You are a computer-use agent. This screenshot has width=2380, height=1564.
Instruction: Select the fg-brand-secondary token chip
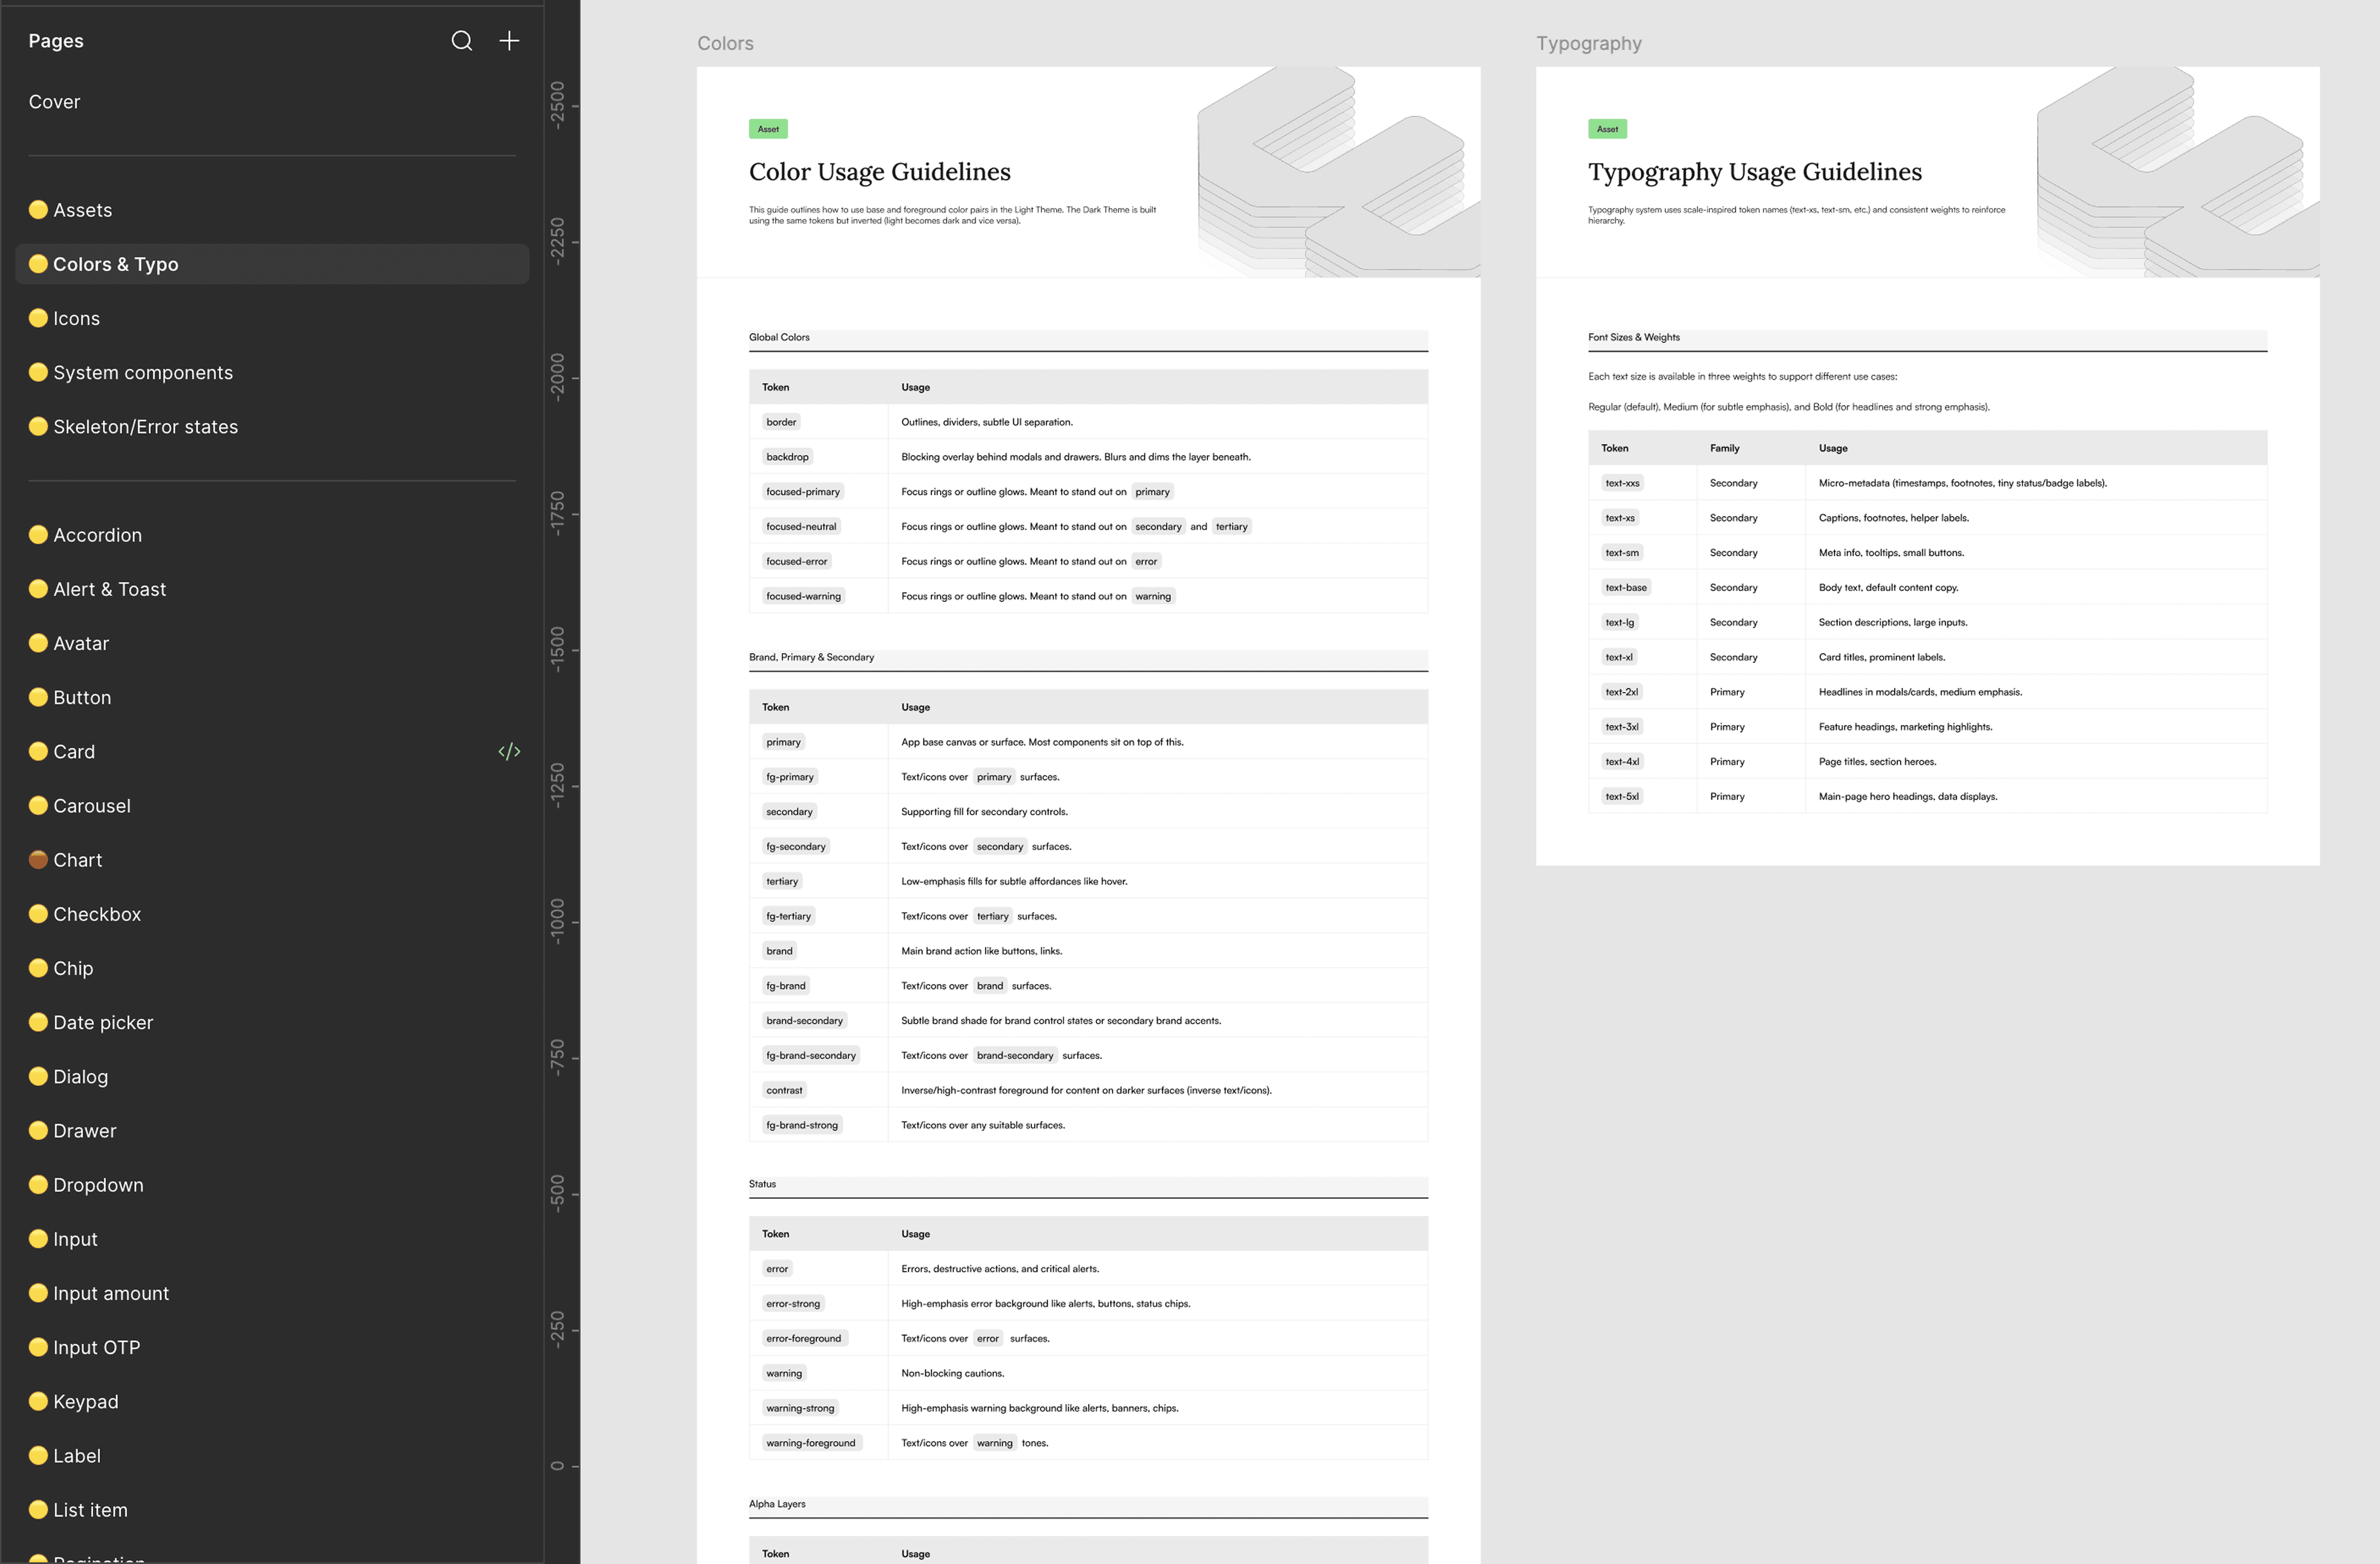[x=811, y=1056]
